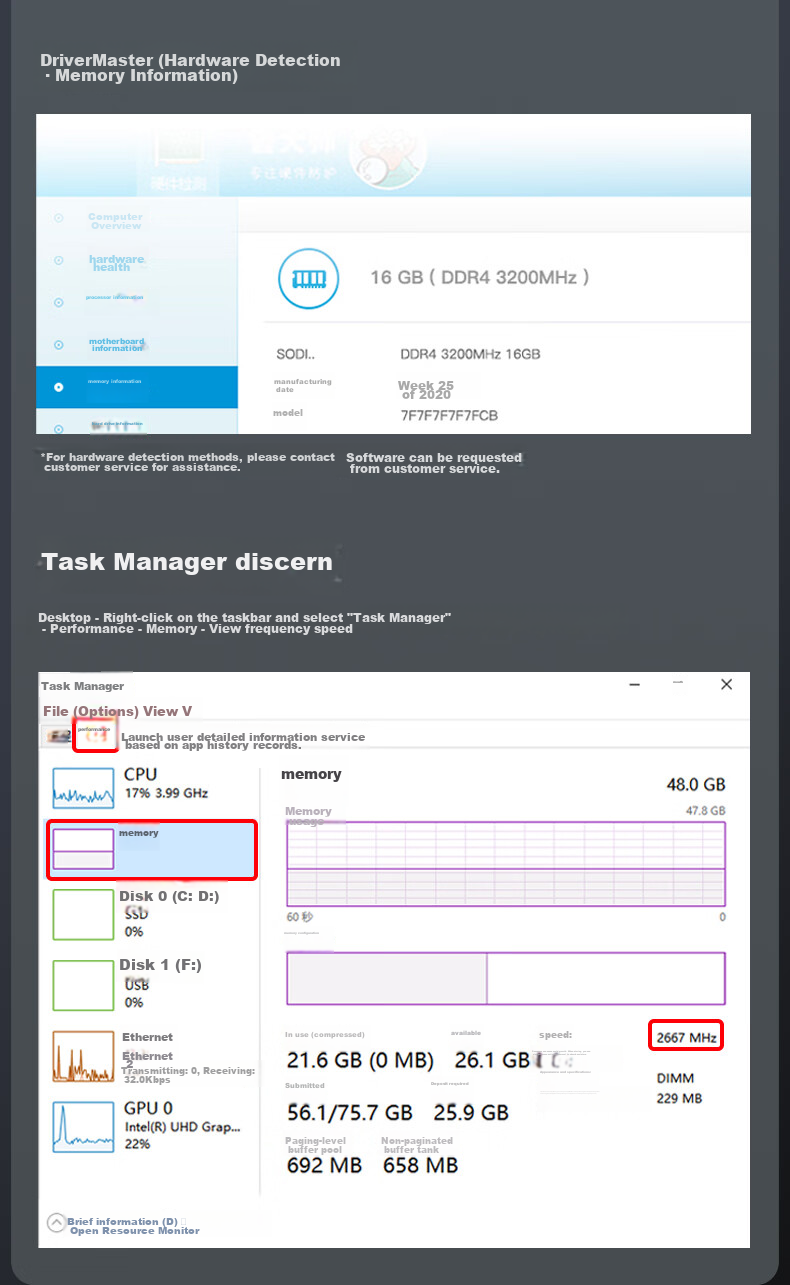This screenshot has height=1285, width=790.
Task: Open Resource Monitor link
Action: [x=135, y=1231]
